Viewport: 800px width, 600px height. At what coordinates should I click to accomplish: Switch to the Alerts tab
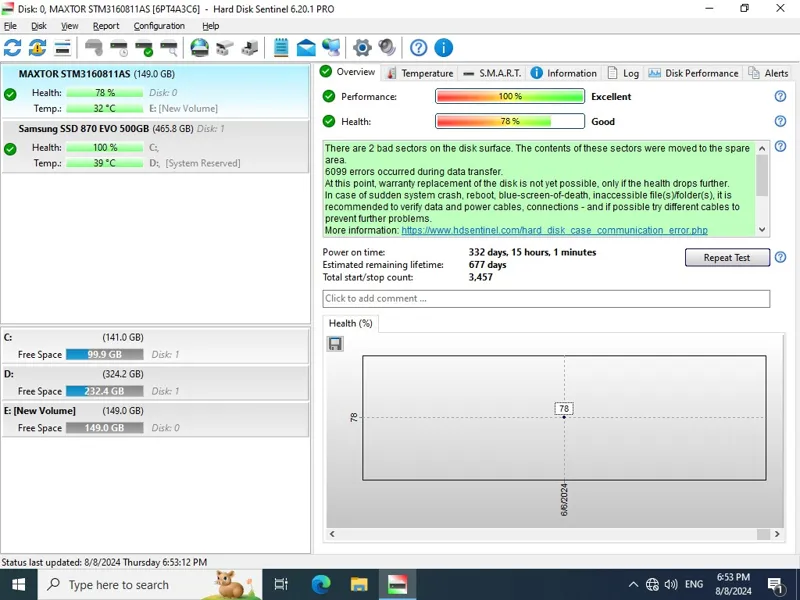pos(768,73)
